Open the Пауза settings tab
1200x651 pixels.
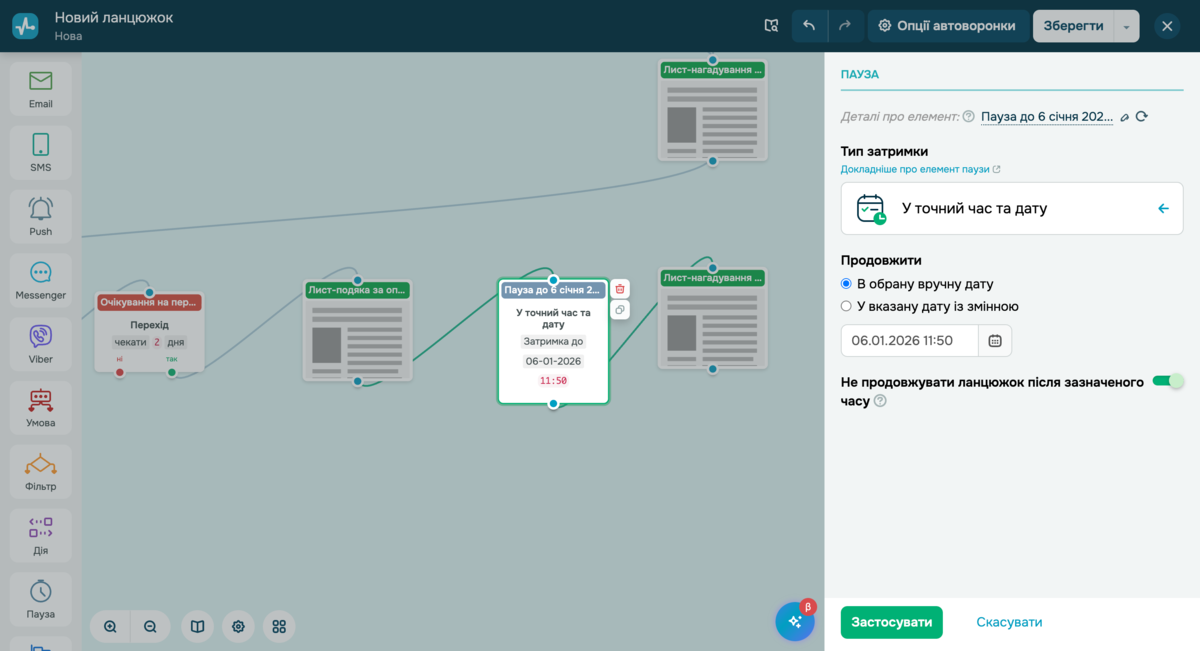point(860,75)
